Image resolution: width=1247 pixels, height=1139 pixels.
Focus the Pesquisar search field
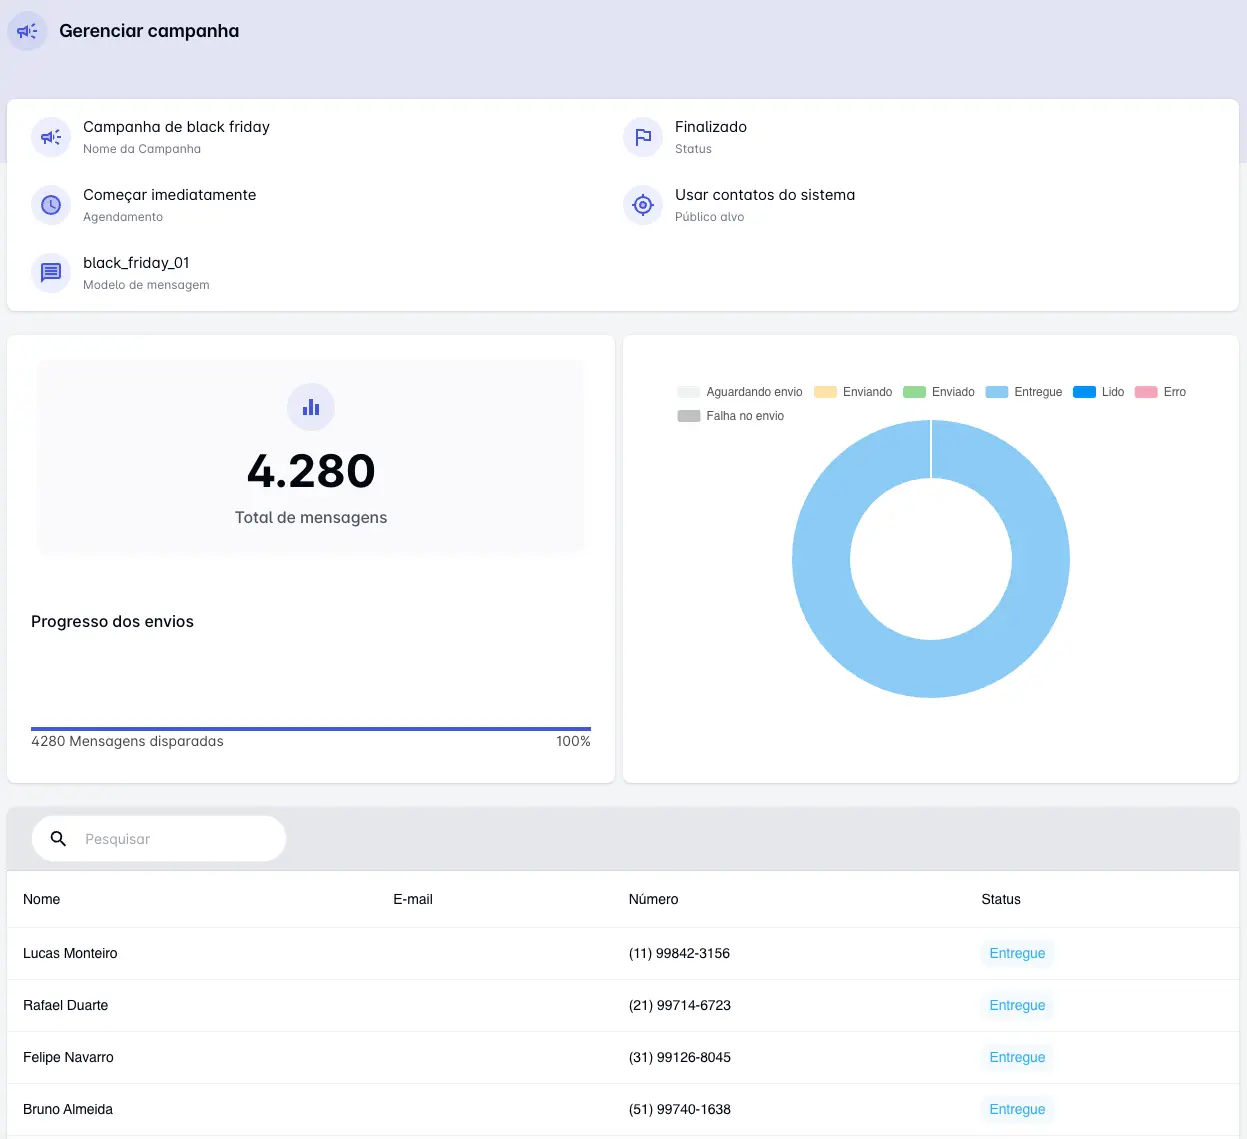(159, 839)
